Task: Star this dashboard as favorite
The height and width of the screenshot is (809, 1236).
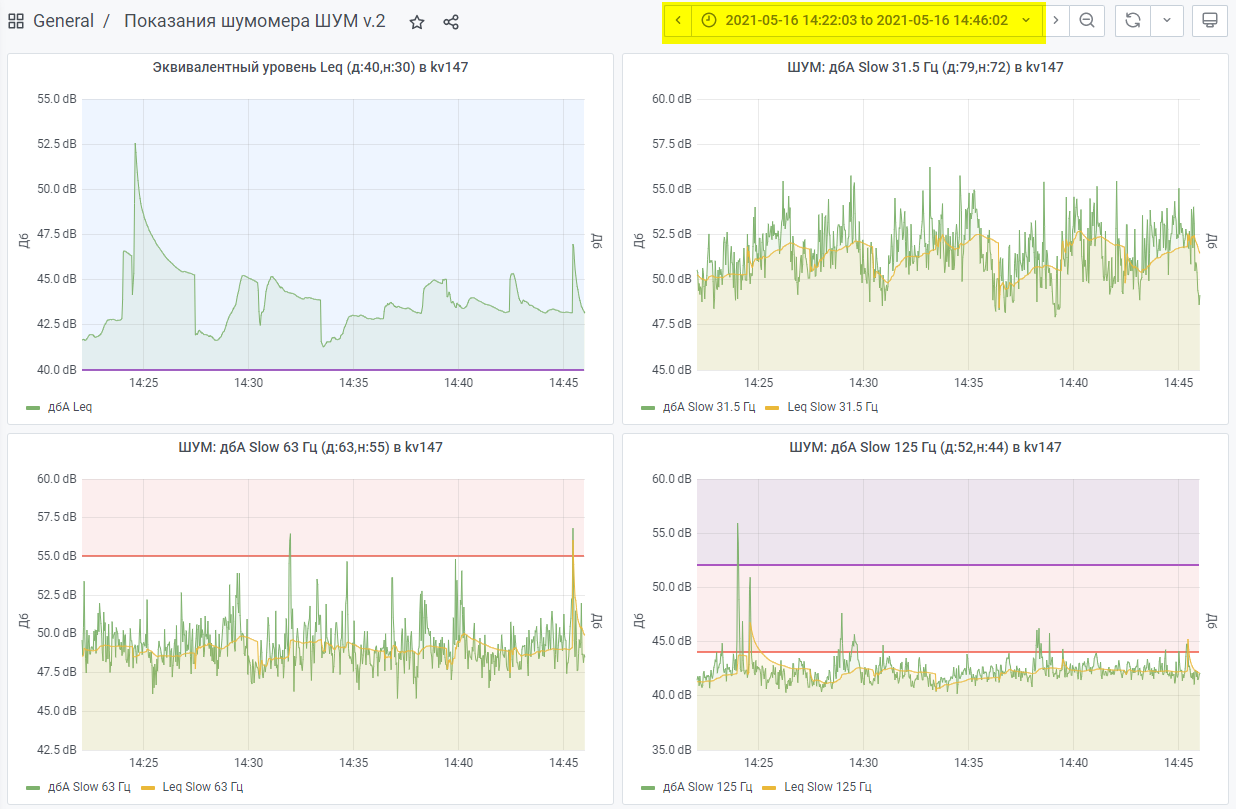Action: tap(417, 22)
